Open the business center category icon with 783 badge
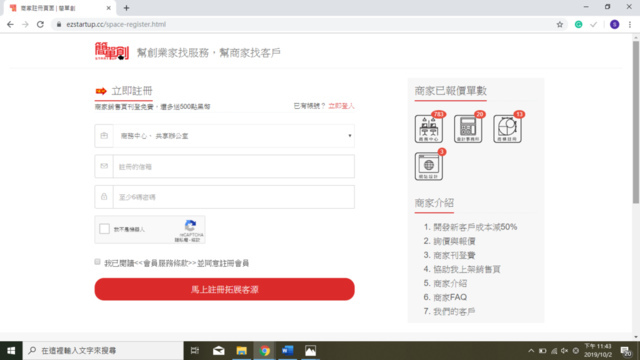Image resolution: width=640 pixels, height=360 pixels. coord(429,129)
